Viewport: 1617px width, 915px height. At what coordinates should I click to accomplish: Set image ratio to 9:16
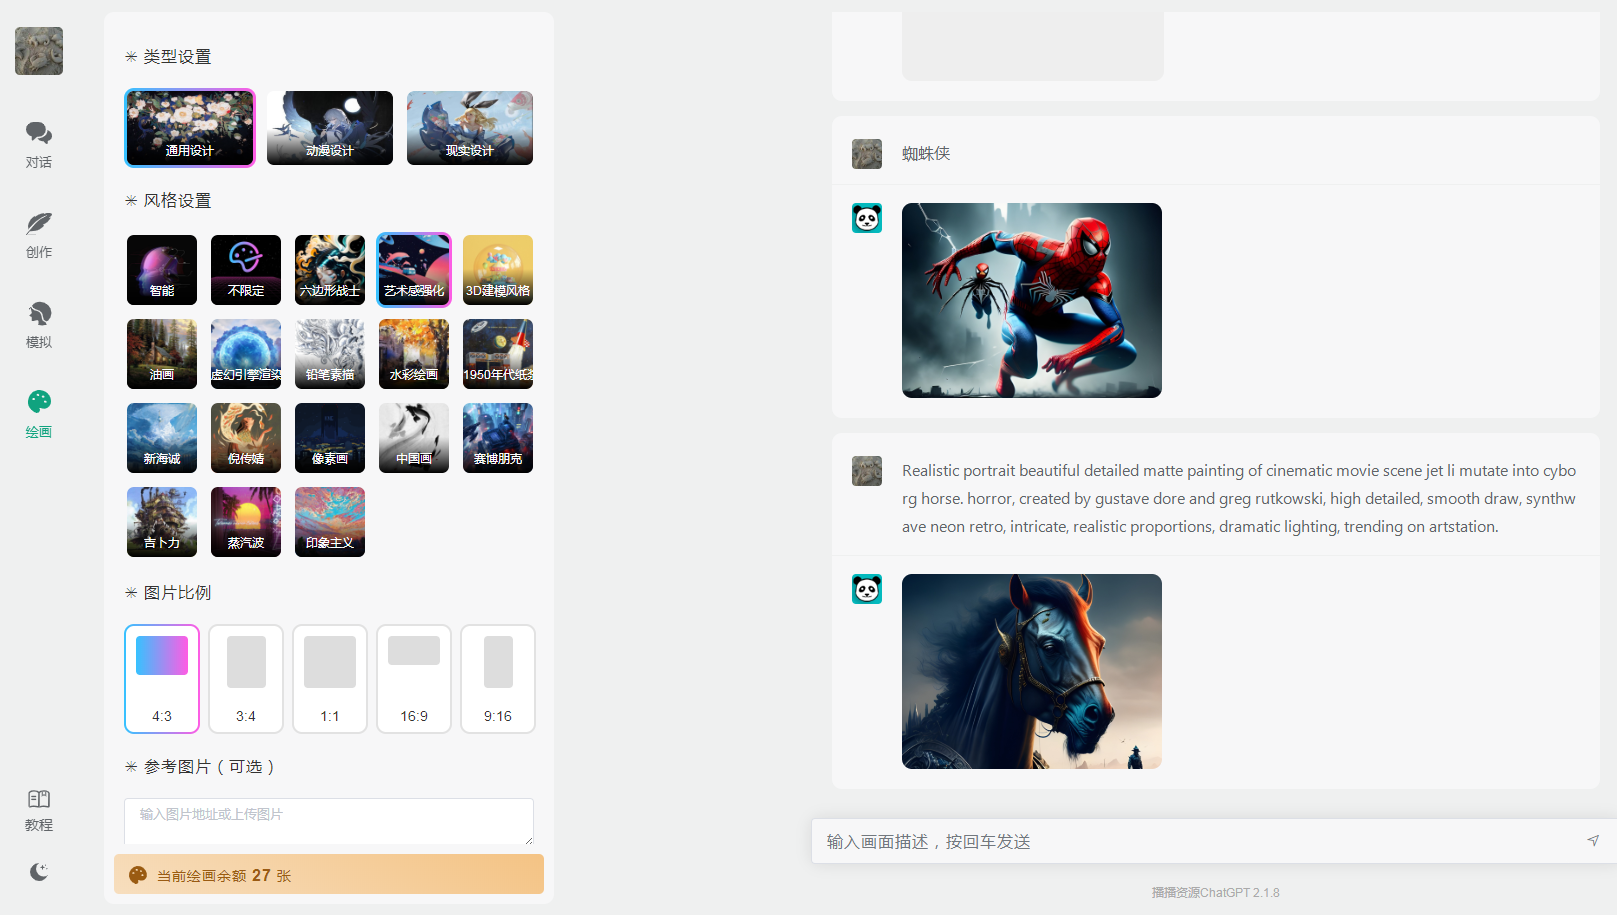pos(498,679)
